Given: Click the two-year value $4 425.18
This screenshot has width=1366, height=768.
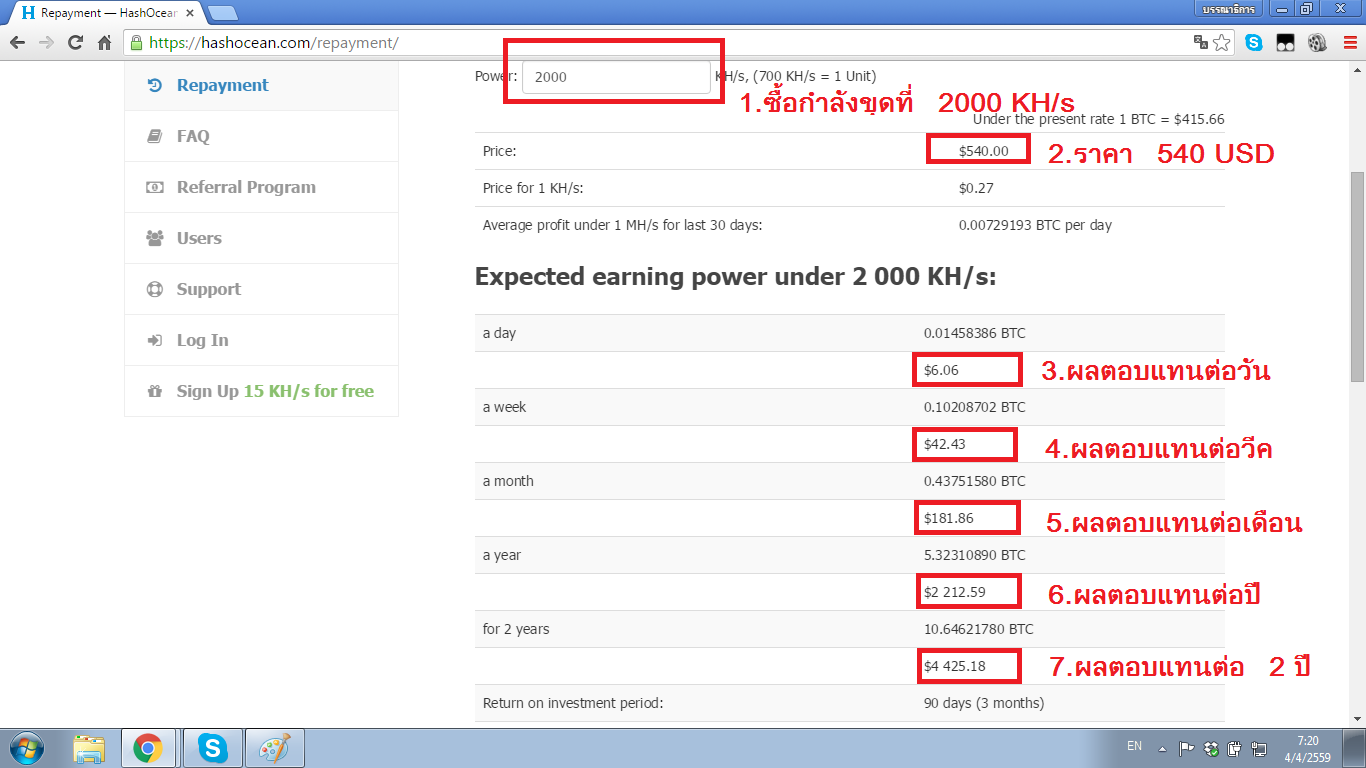Looking at the screenshot, I should click(x=954, y=666).
